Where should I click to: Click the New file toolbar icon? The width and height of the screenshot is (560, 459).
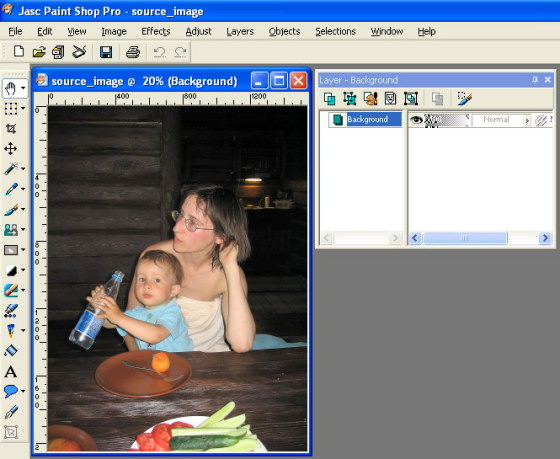click(x=19, y=52)
